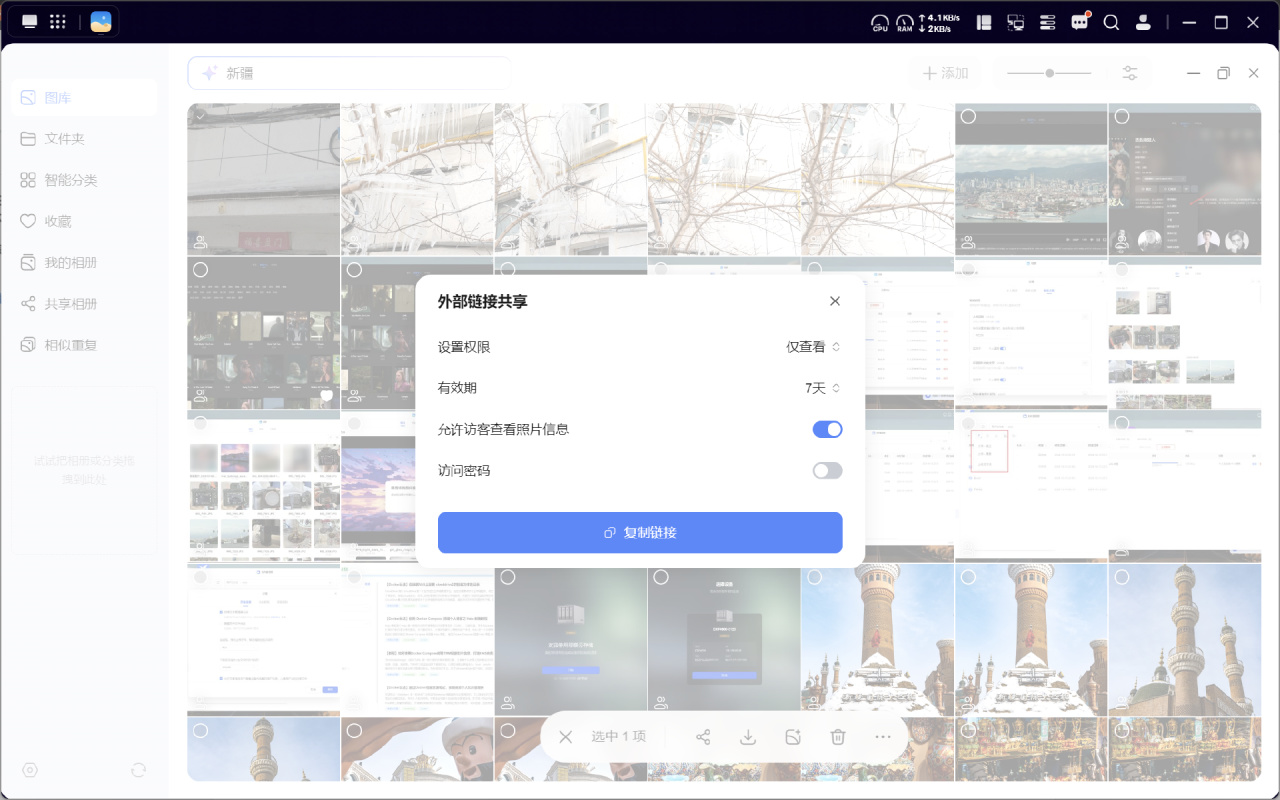Click the Photos app icon in system bar
This screenshot has width=1280, height=800.
101,22
